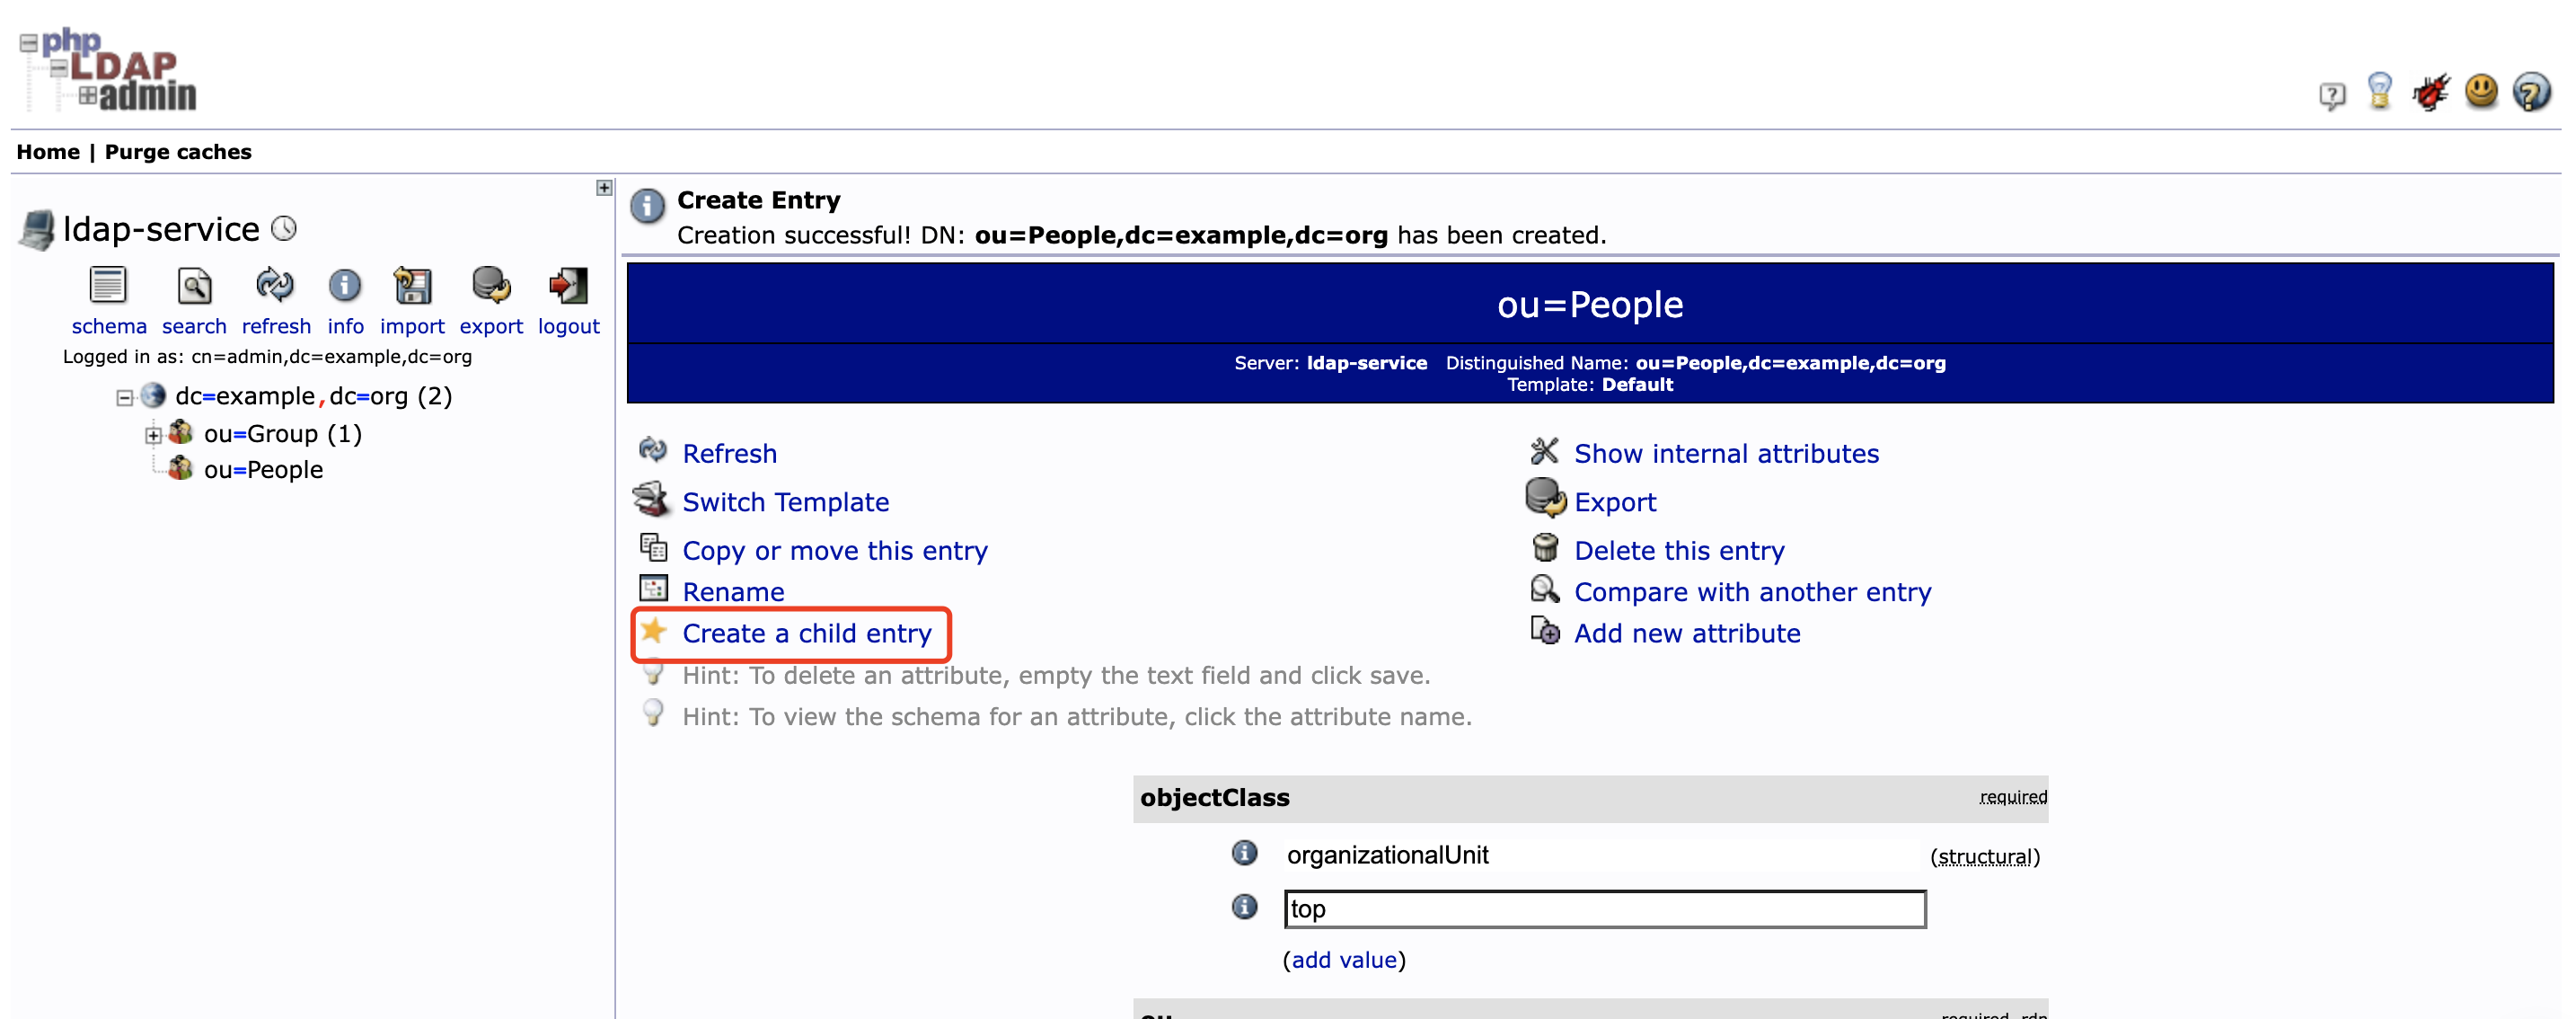Click the smiley donate icon
Viewport: 2576px width, 1019px height.
tap(2481, 91)
